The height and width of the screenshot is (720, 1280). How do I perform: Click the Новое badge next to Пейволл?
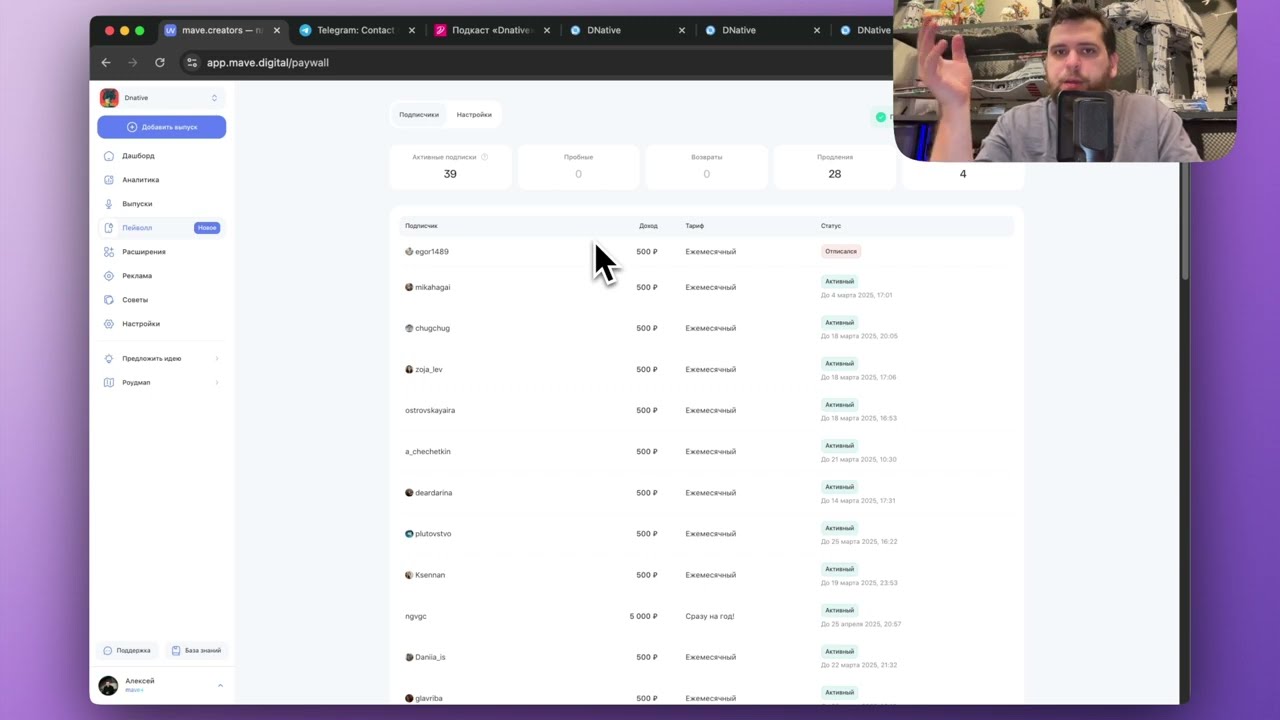(x=207, y=228)
